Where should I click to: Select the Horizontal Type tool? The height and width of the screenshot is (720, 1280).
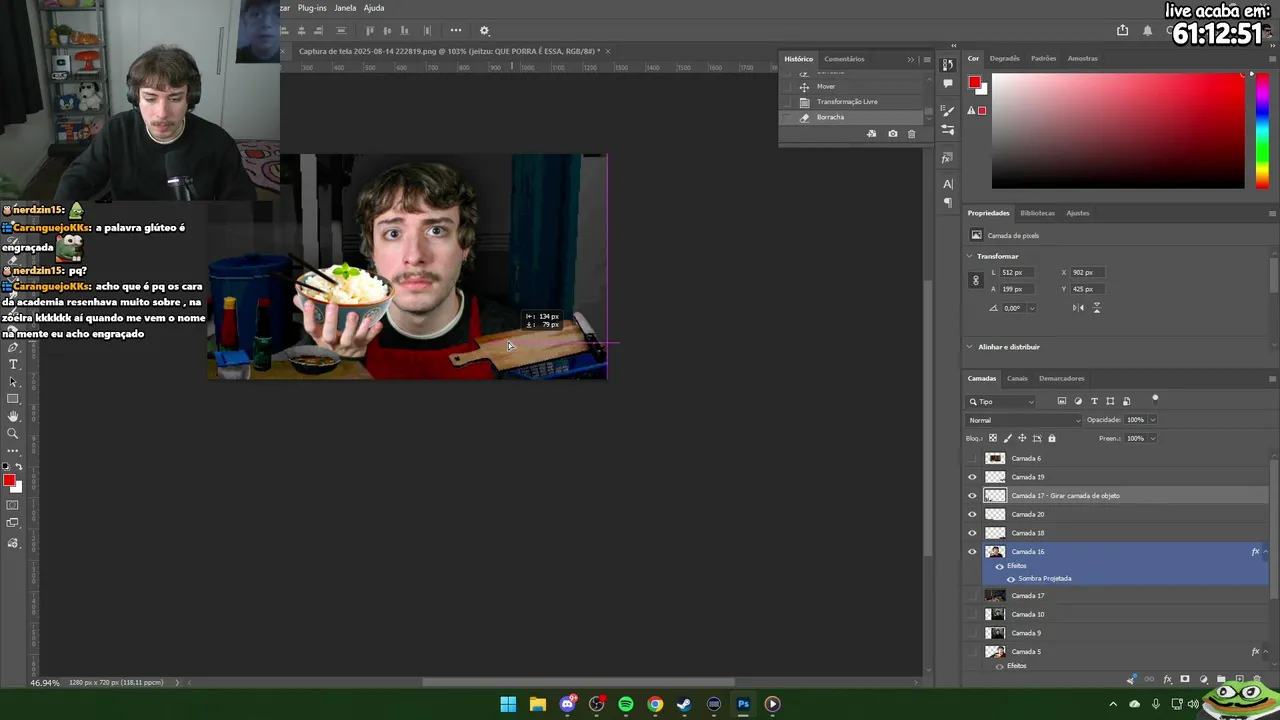[x=13, y=365]
